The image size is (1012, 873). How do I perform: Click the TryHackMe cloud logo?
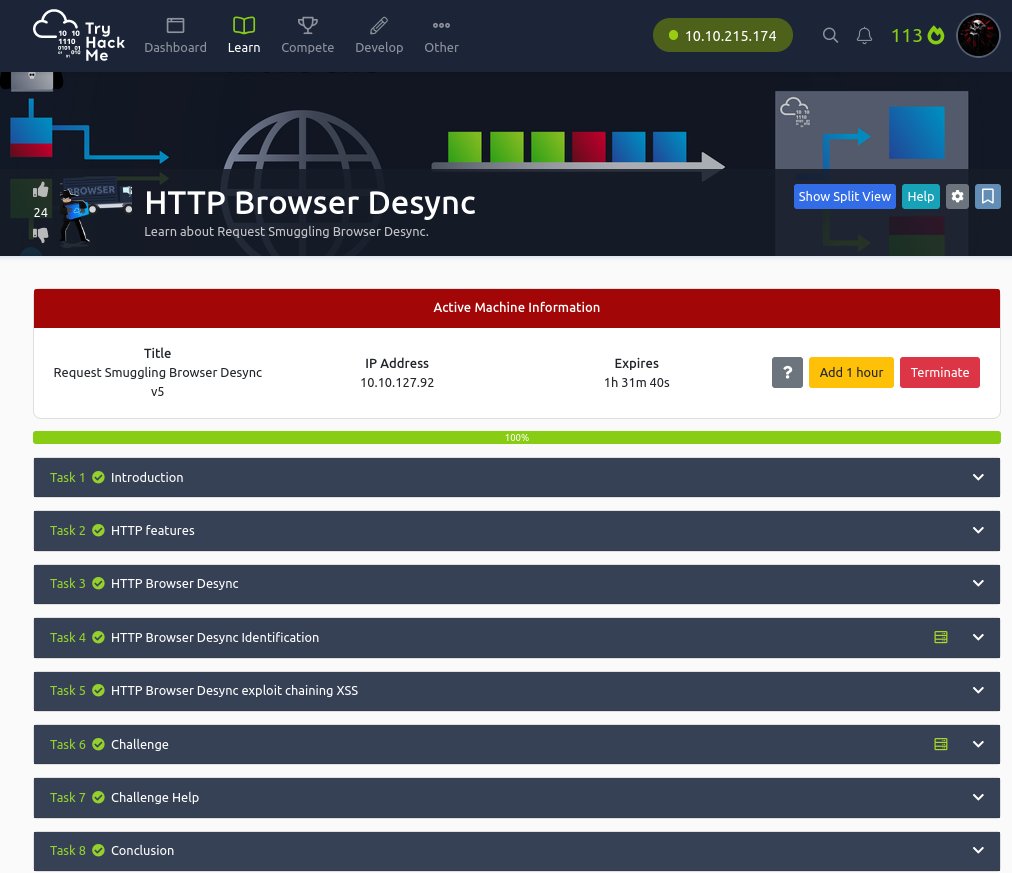click(x=78, y=35)
